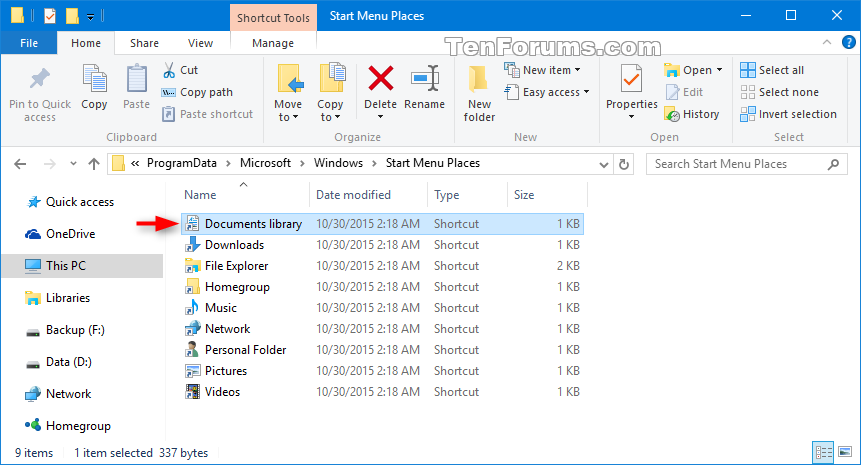Click Microsoft in the address breadcrumb
This screenshot has height=465, width=861.
coord(265,163)
